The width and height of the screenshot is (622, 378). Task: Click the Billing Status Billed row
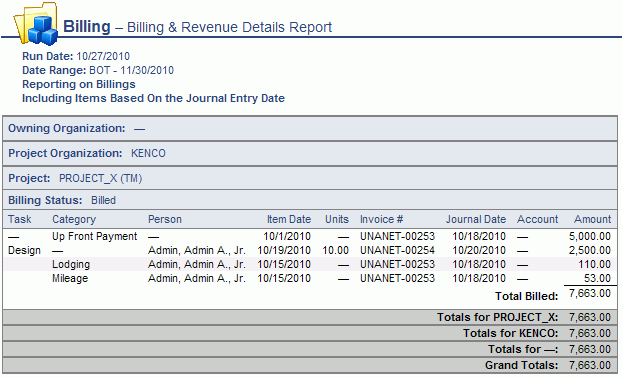tap(310, 200)
